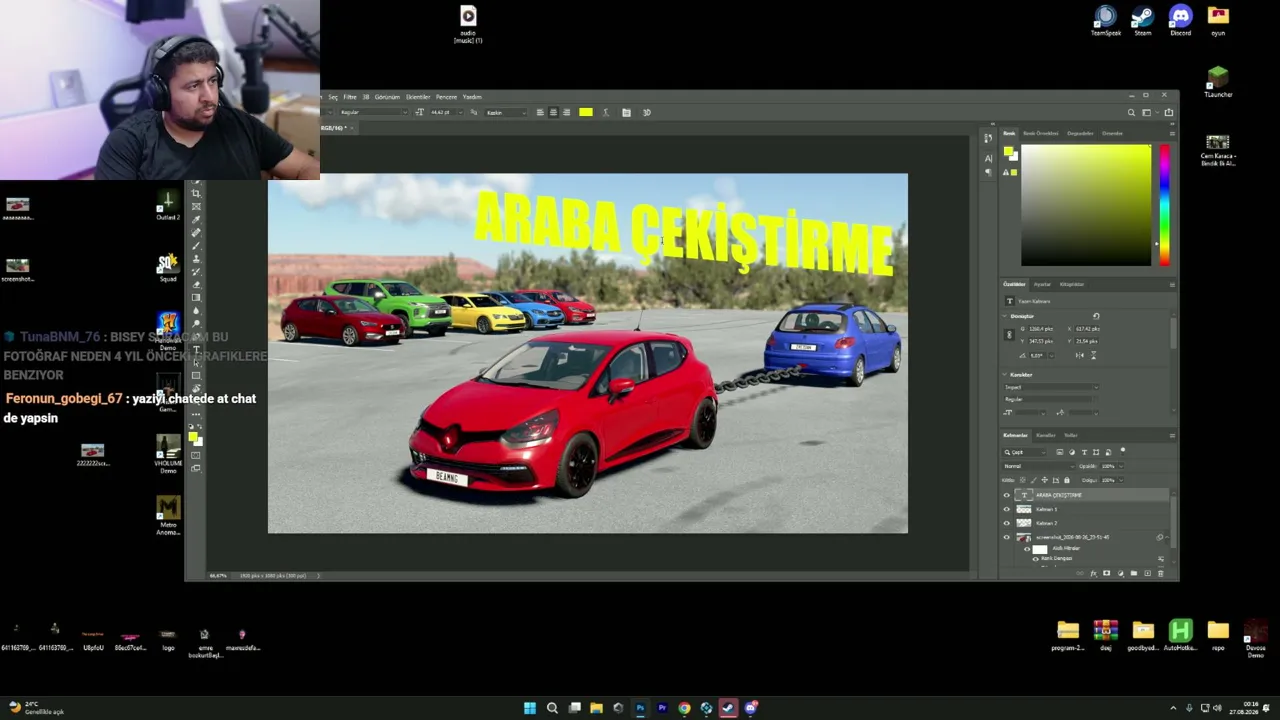The height and width of the screenshot is (720, 1280).
Task: Open Windows Start menu
Action: point(529,708)
